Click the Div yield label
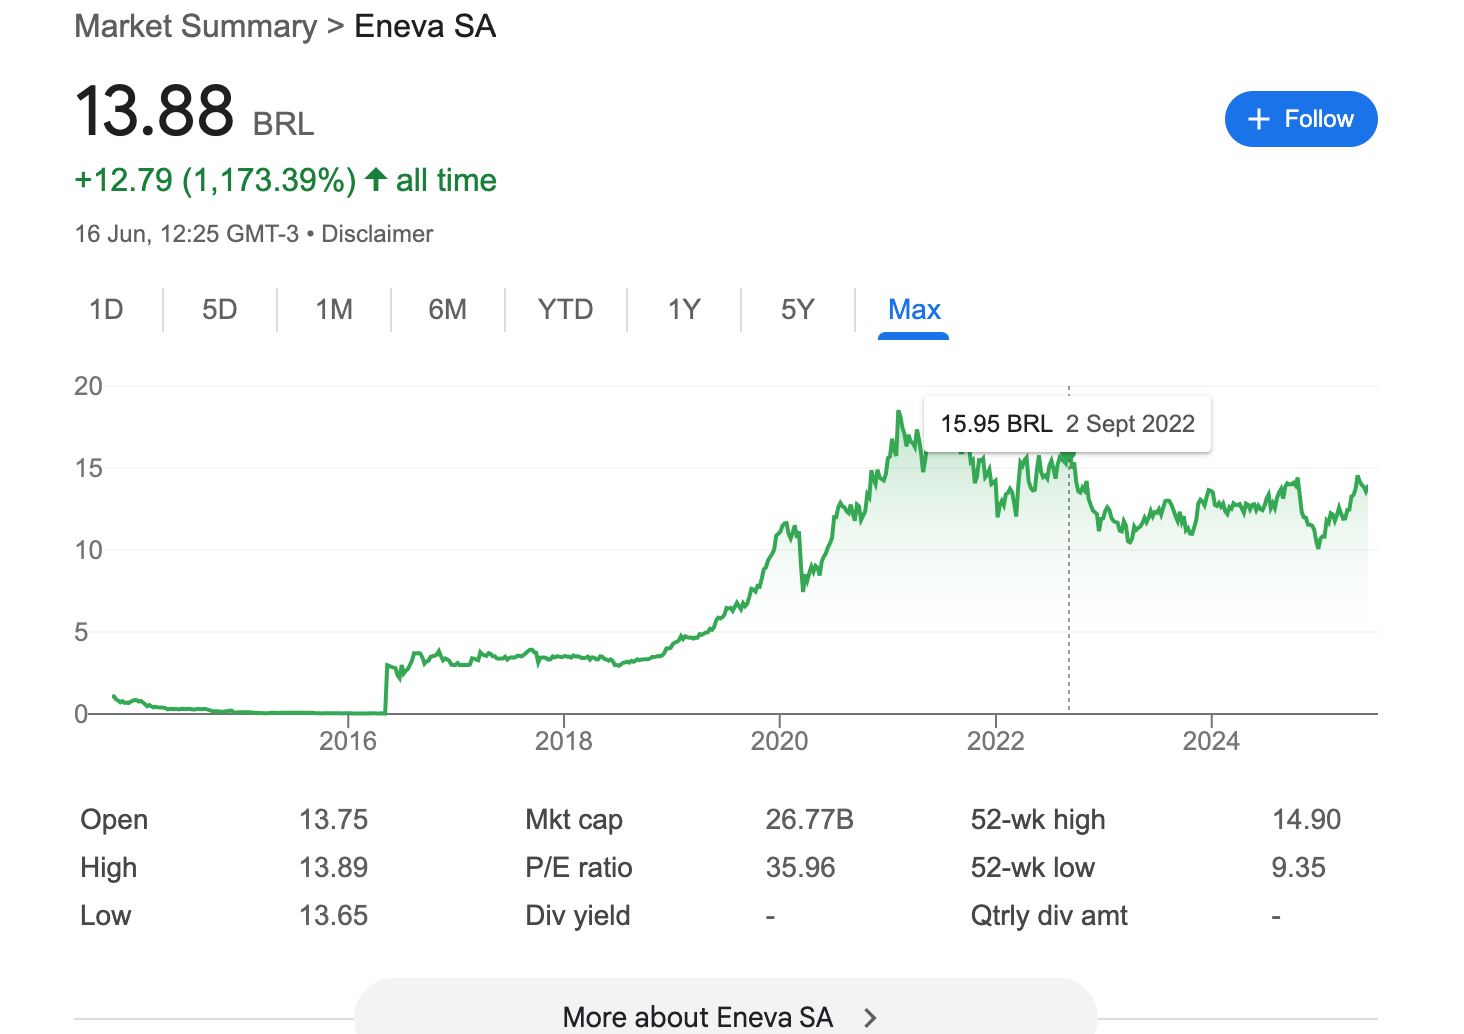This screenshot has width=1464, height=1034. pyautogui.click(x=578, y=915)
